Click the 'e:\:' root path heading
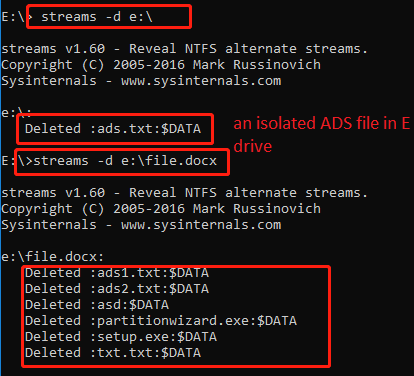Viewport: 414px width, 376px height. tap(16, 113)
